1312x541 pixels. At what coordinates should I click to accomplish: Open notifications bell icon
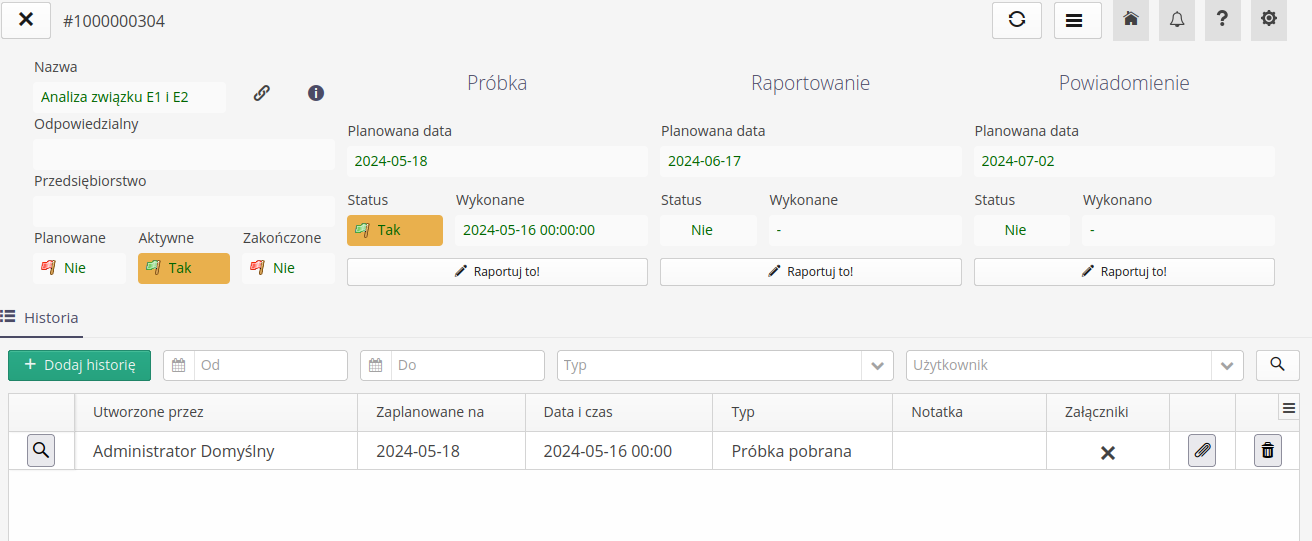[x=1177, y=20]
